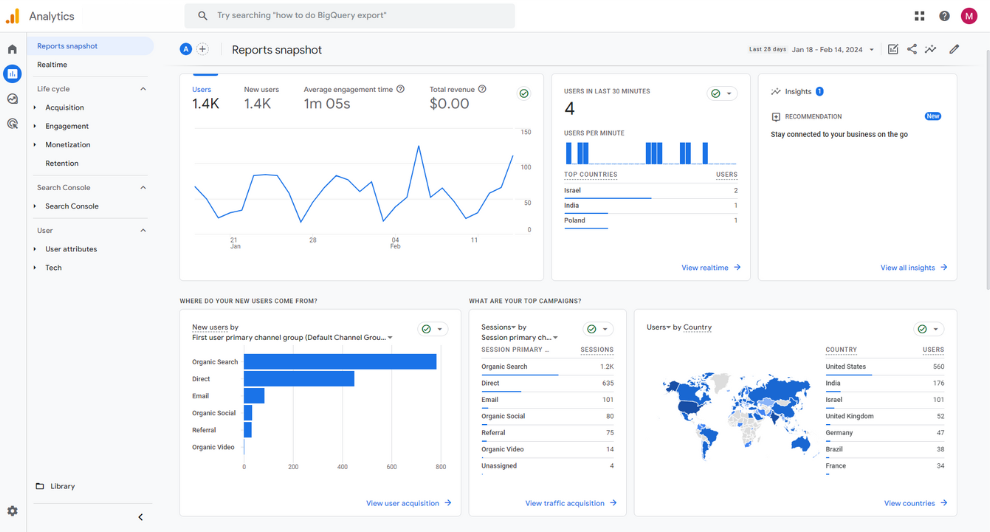Screen dimensions: 990x532
Task: Click the Stay connected recommendation text
Action: click(x=839, y=134)
